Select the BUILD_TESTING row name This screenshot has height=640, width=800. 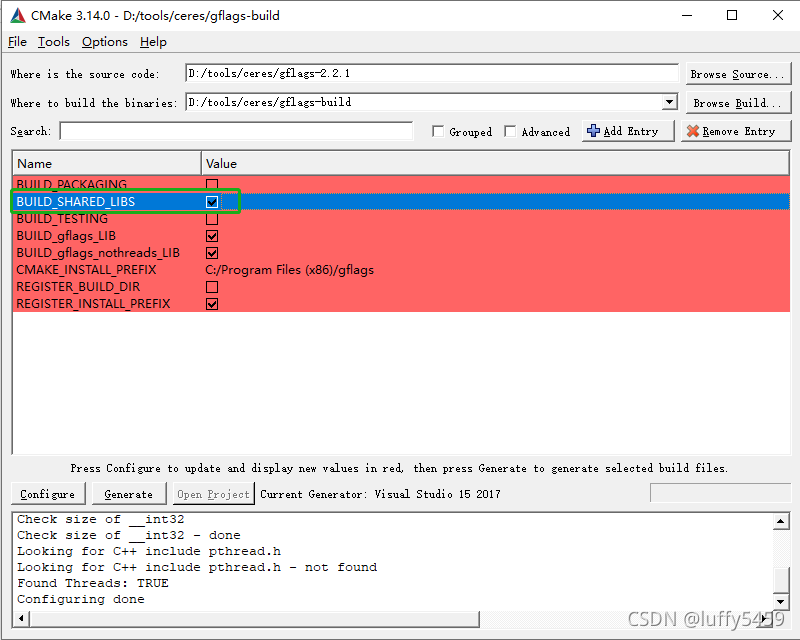coord(62,219)
